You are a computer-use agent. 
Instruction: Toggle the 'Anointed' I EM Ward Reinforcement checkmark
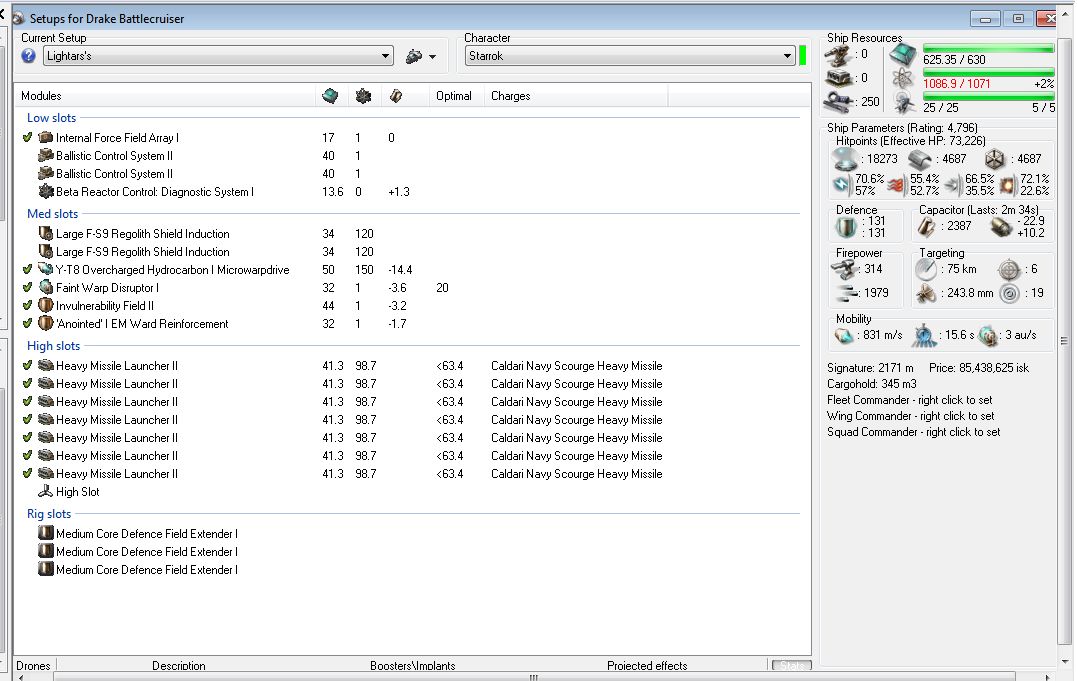coord(27,323)
